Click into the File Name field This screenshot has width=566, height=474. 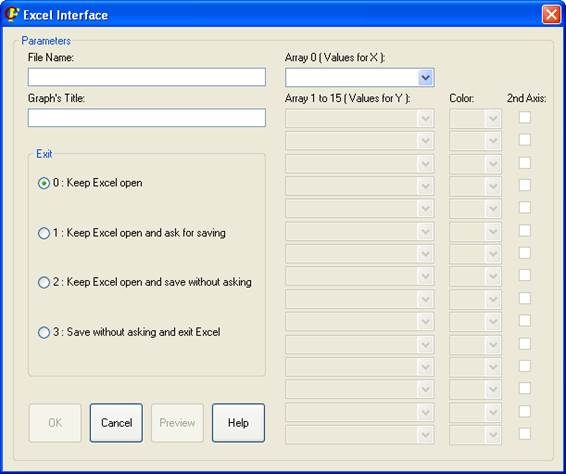(147, 77)
